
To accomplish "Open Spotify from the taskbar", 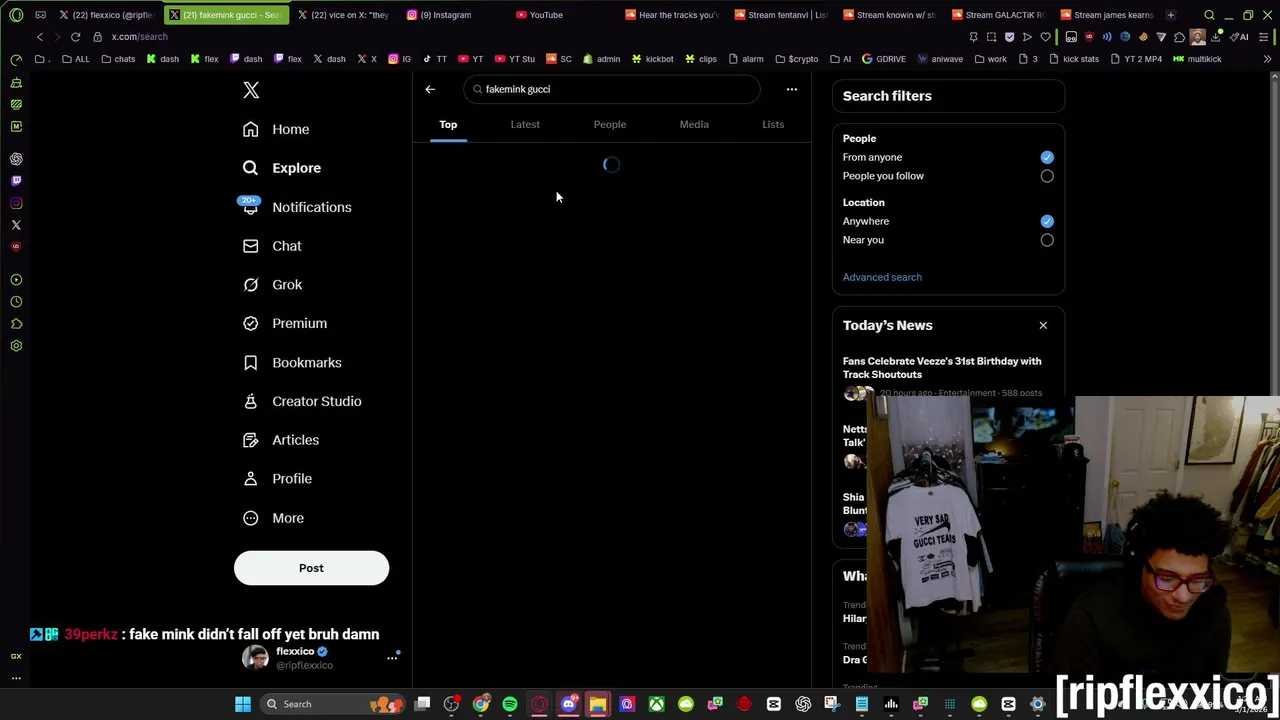I will pos(510,704).
